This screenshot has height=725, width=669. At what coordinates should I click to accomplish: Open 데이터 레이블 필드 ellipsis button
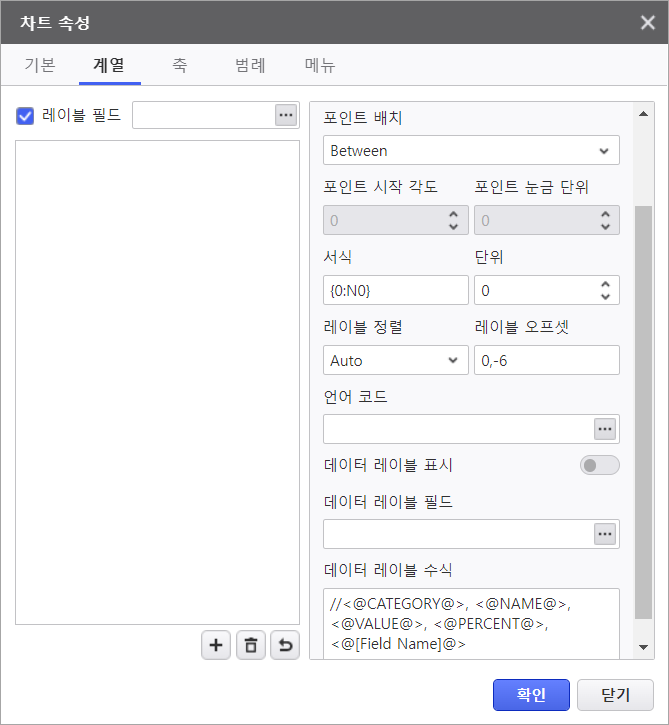[x=605, y=534]
